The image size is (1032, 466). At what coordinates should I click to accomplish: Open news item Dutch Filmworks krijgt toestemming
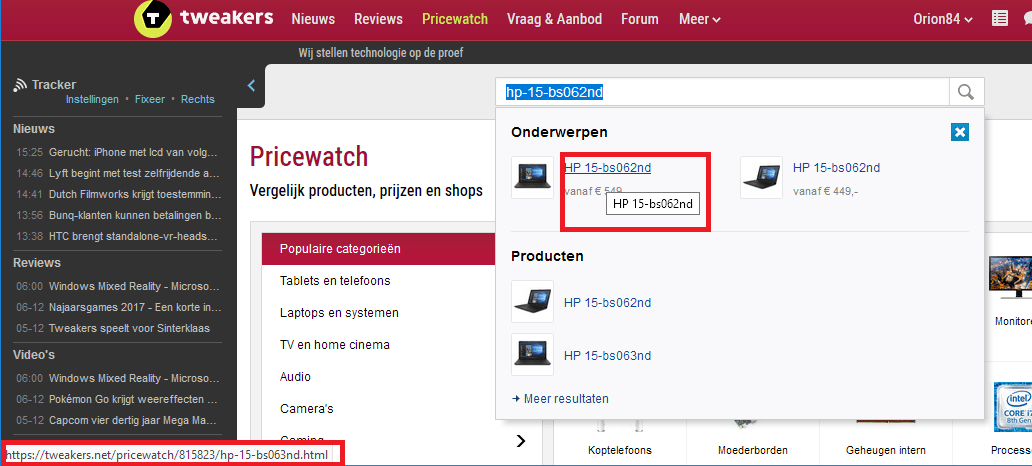[x=134, y=194]
